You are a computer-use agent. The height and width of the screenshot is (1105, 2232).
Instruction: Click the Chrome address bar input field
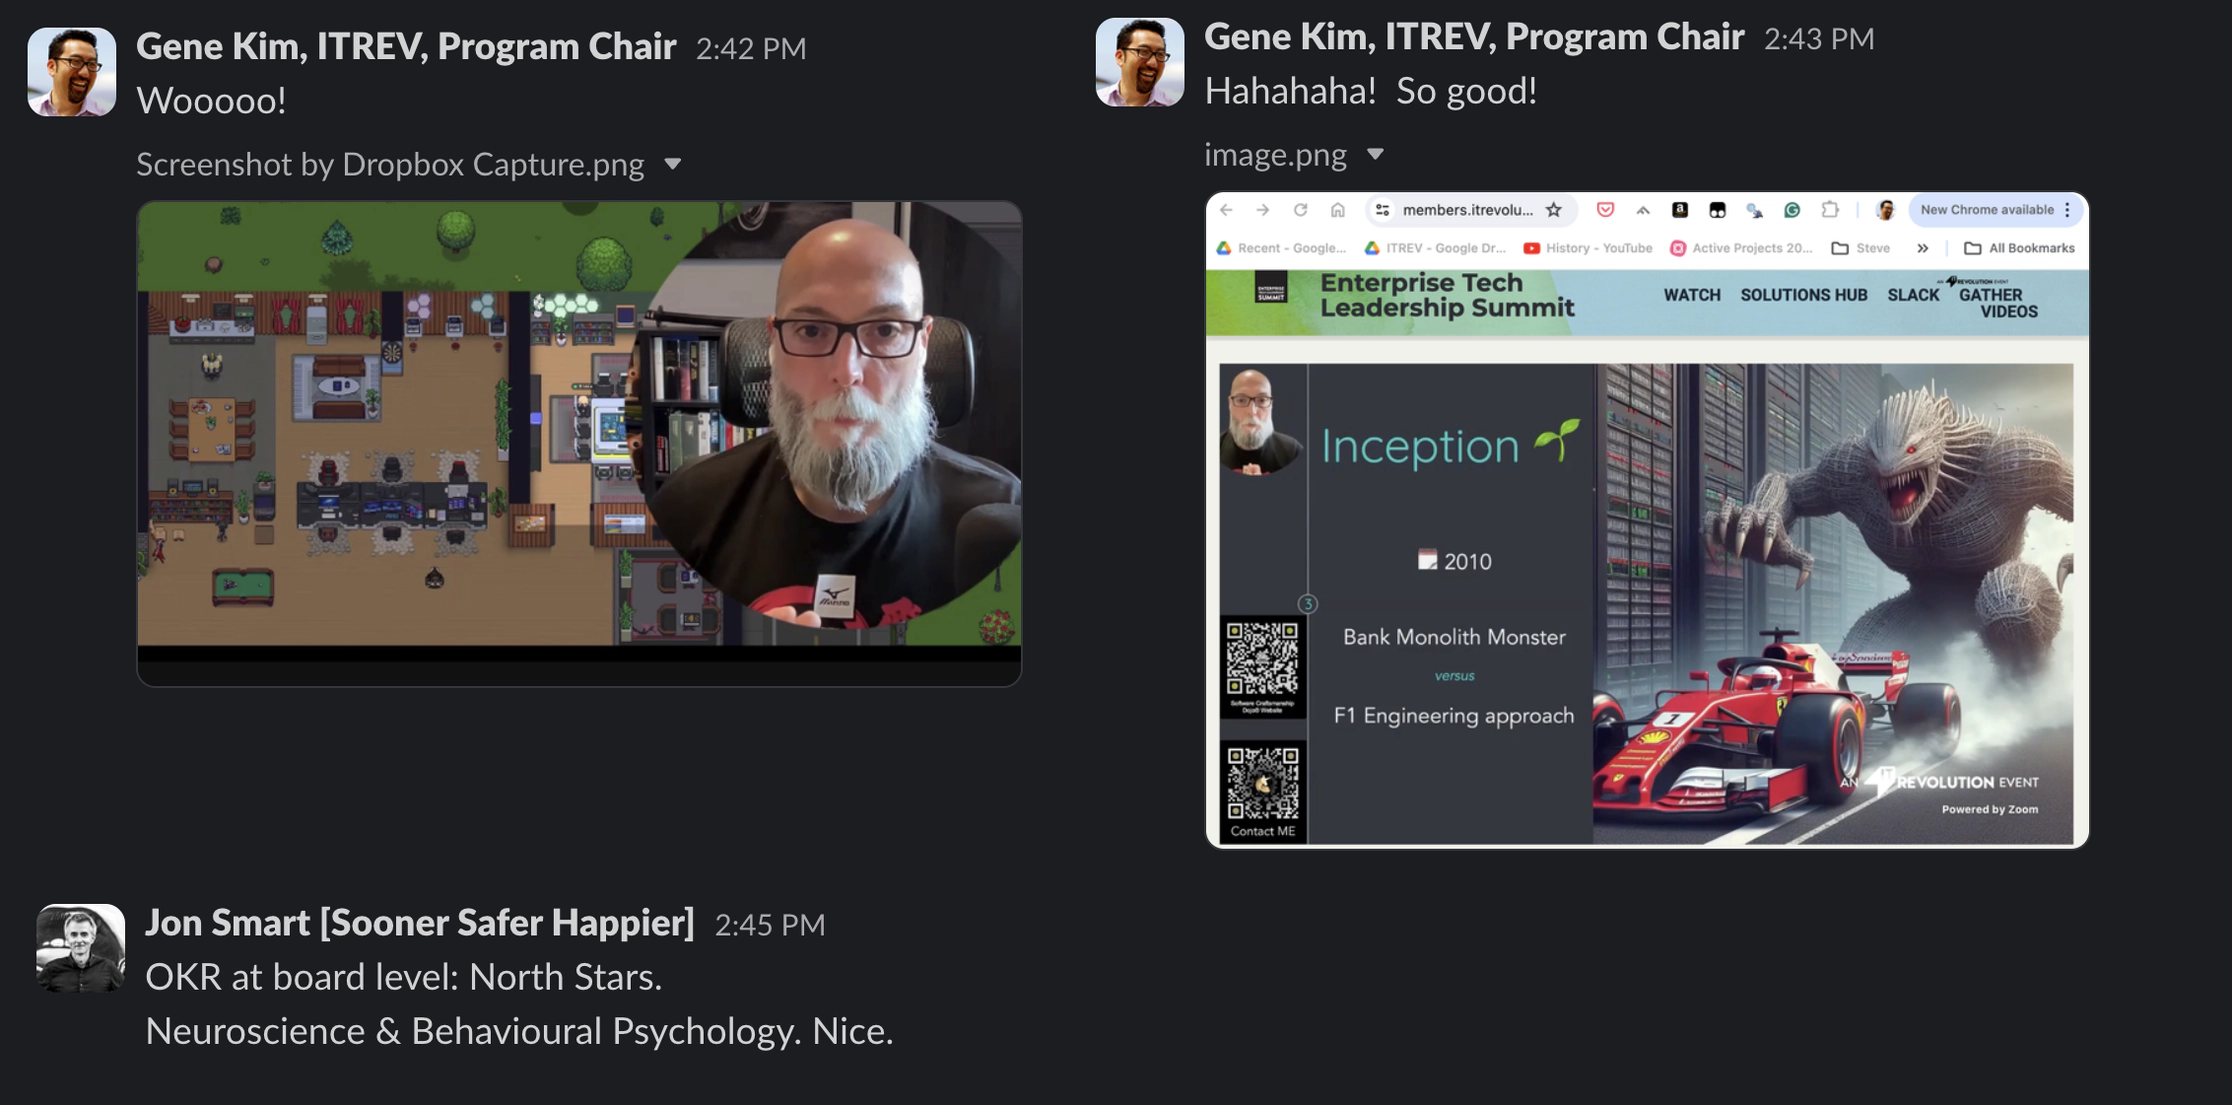[1472, 211]
